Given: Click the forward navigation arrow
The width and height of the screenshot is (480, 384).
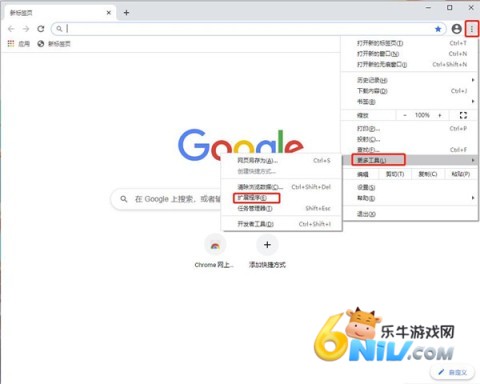Looking at the screenshot, I should click(x=26, y=29).
